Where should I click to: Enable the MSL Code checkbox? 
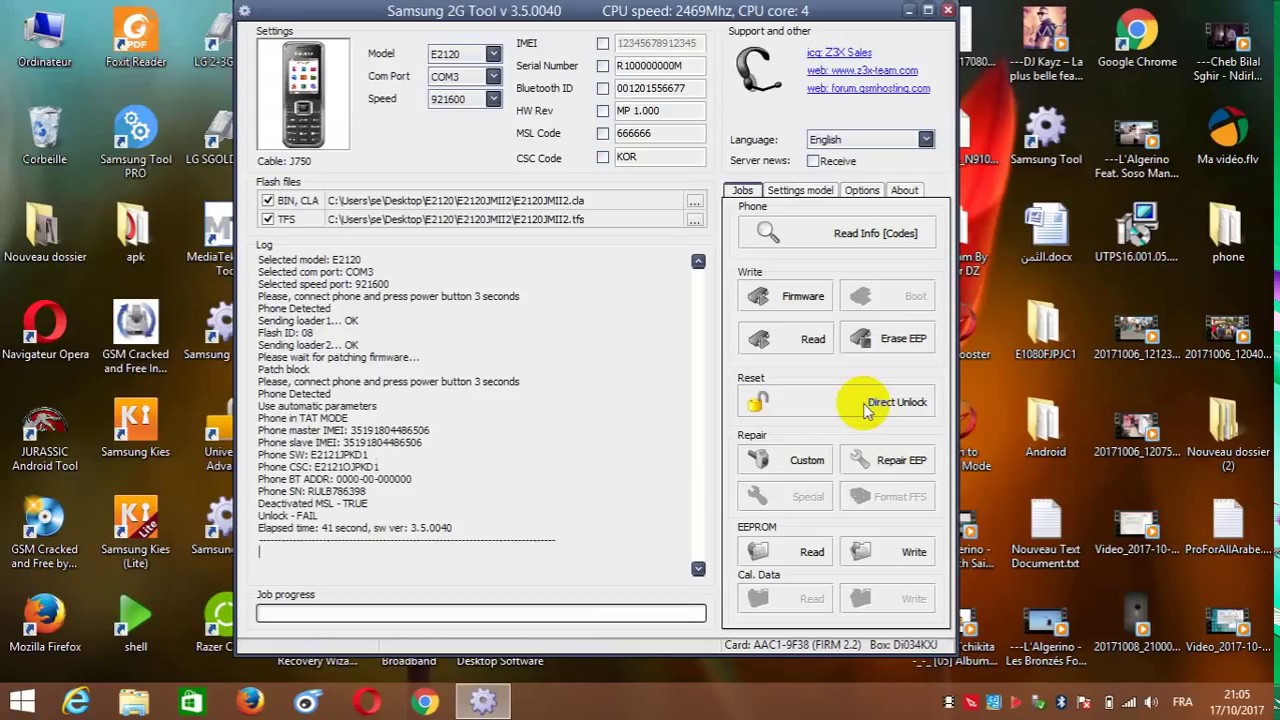(602, 134)
